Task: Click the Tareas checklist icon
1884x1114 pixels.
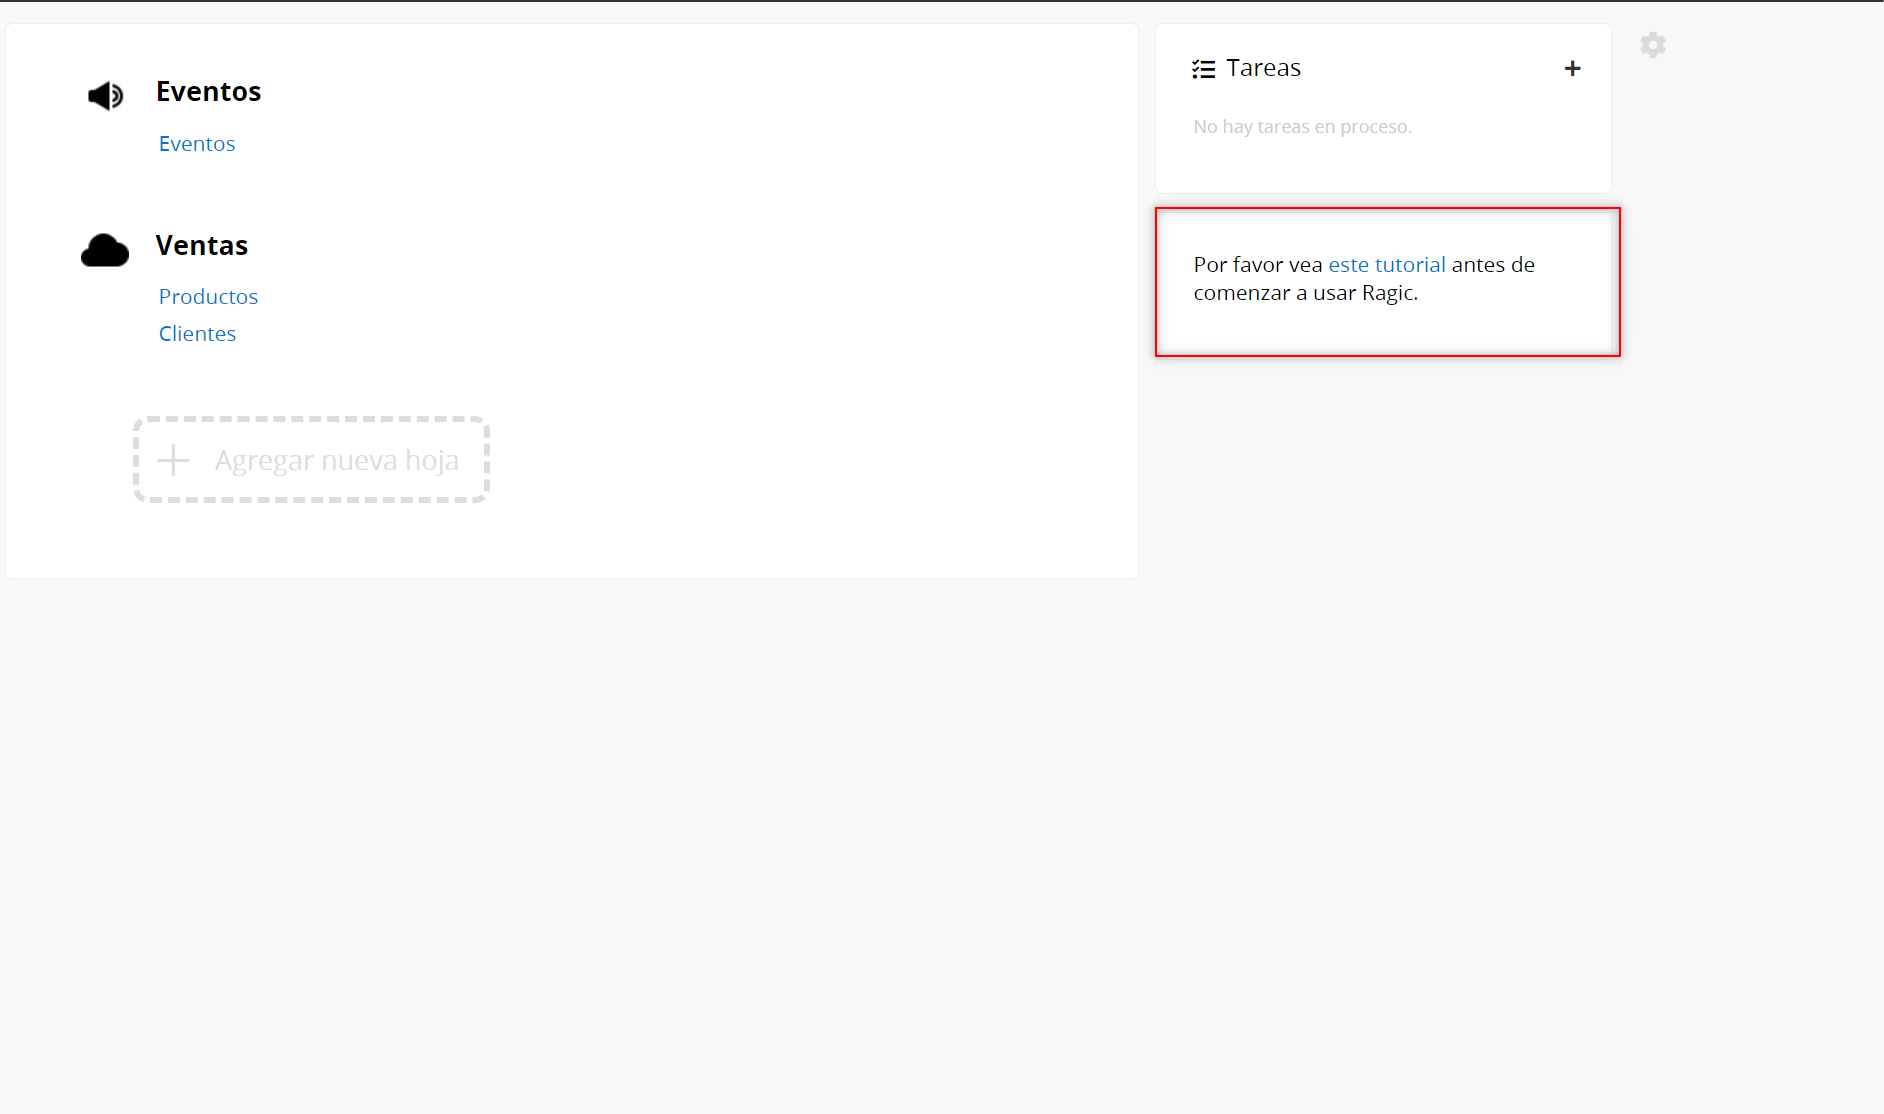Action: (1203, 69)
